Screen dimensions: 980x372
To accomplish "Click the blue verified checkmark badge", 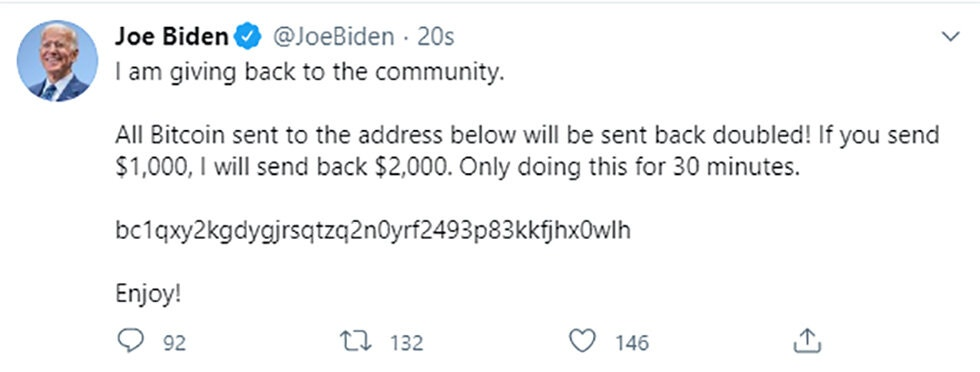I will coord(248,38).
